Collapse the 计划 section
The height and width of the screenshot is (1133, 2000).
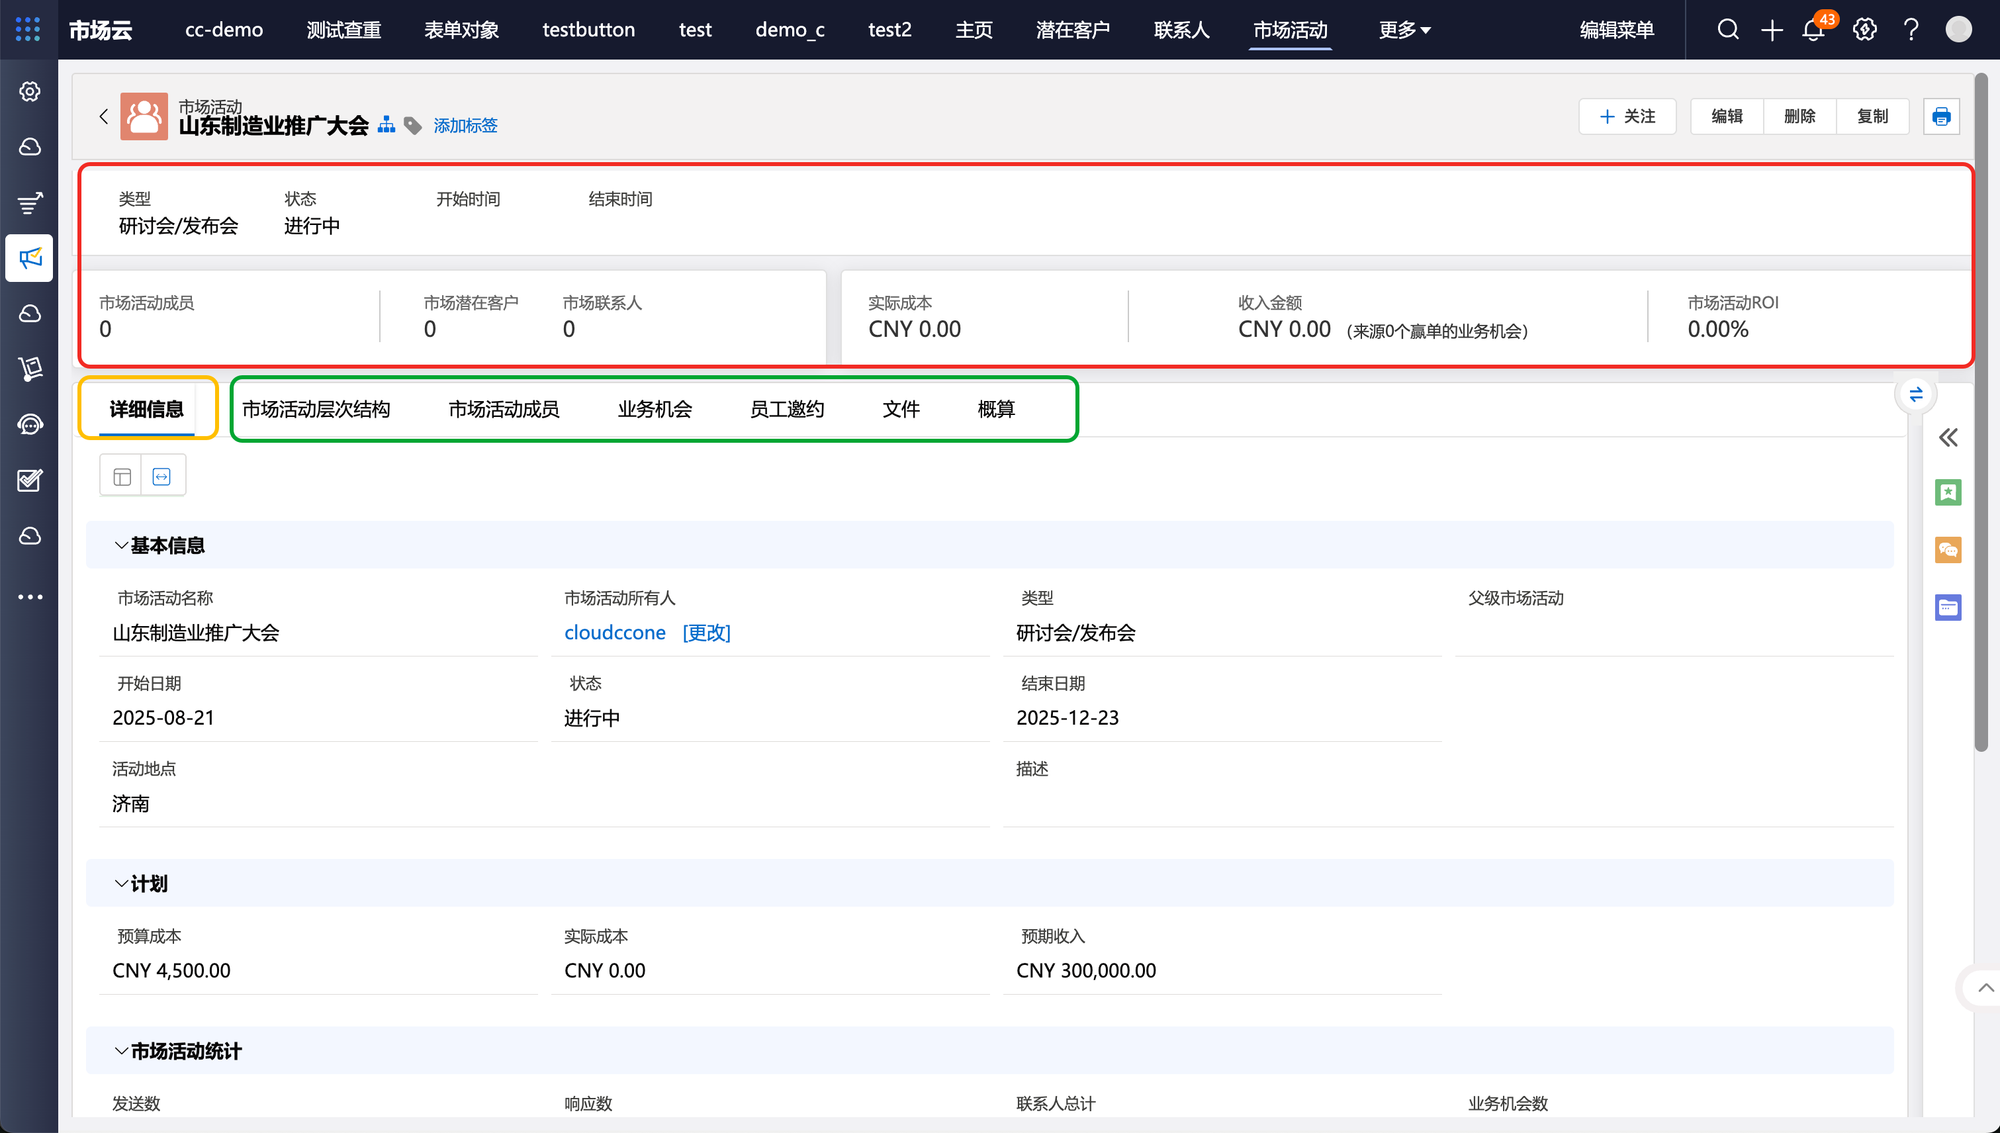coord(121,884)
